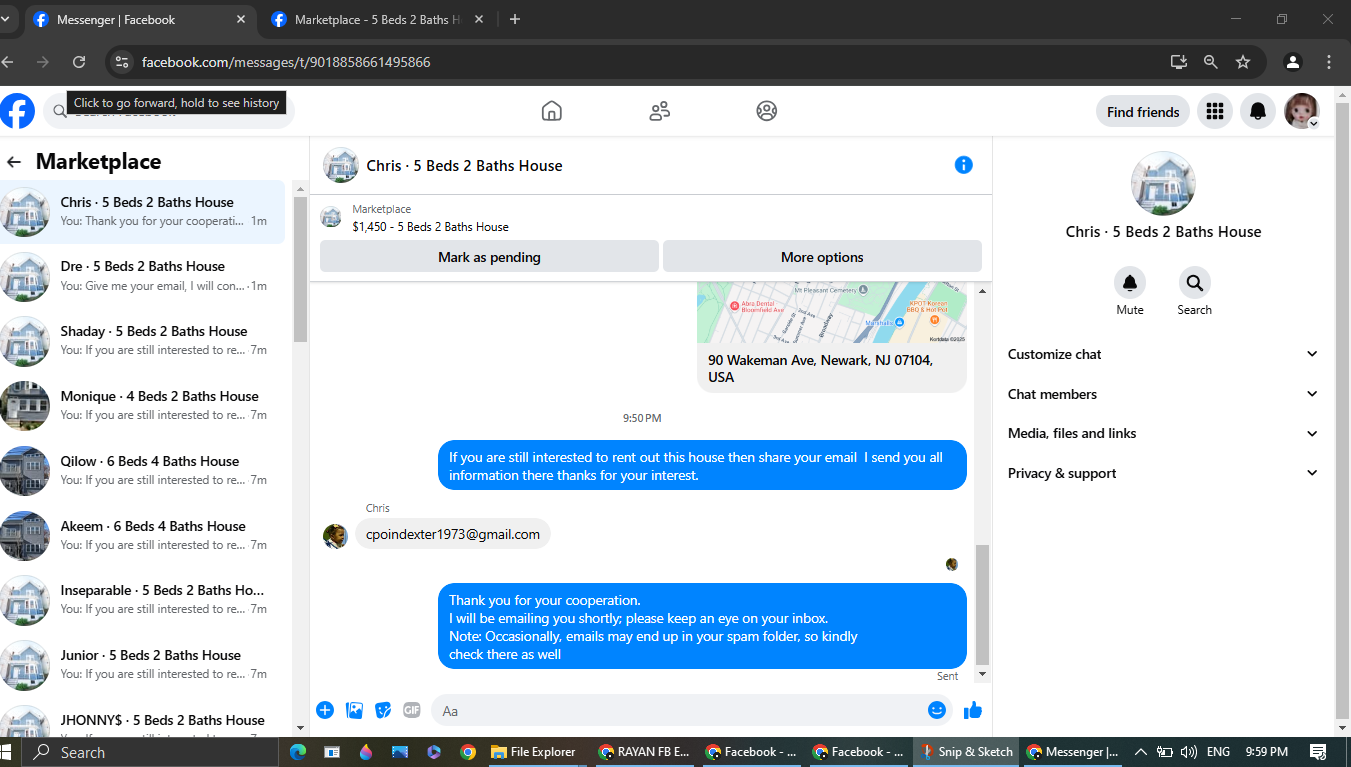Choose a sticker in composer
This screenshot has height=767, width=1351.
coord(383,710)
